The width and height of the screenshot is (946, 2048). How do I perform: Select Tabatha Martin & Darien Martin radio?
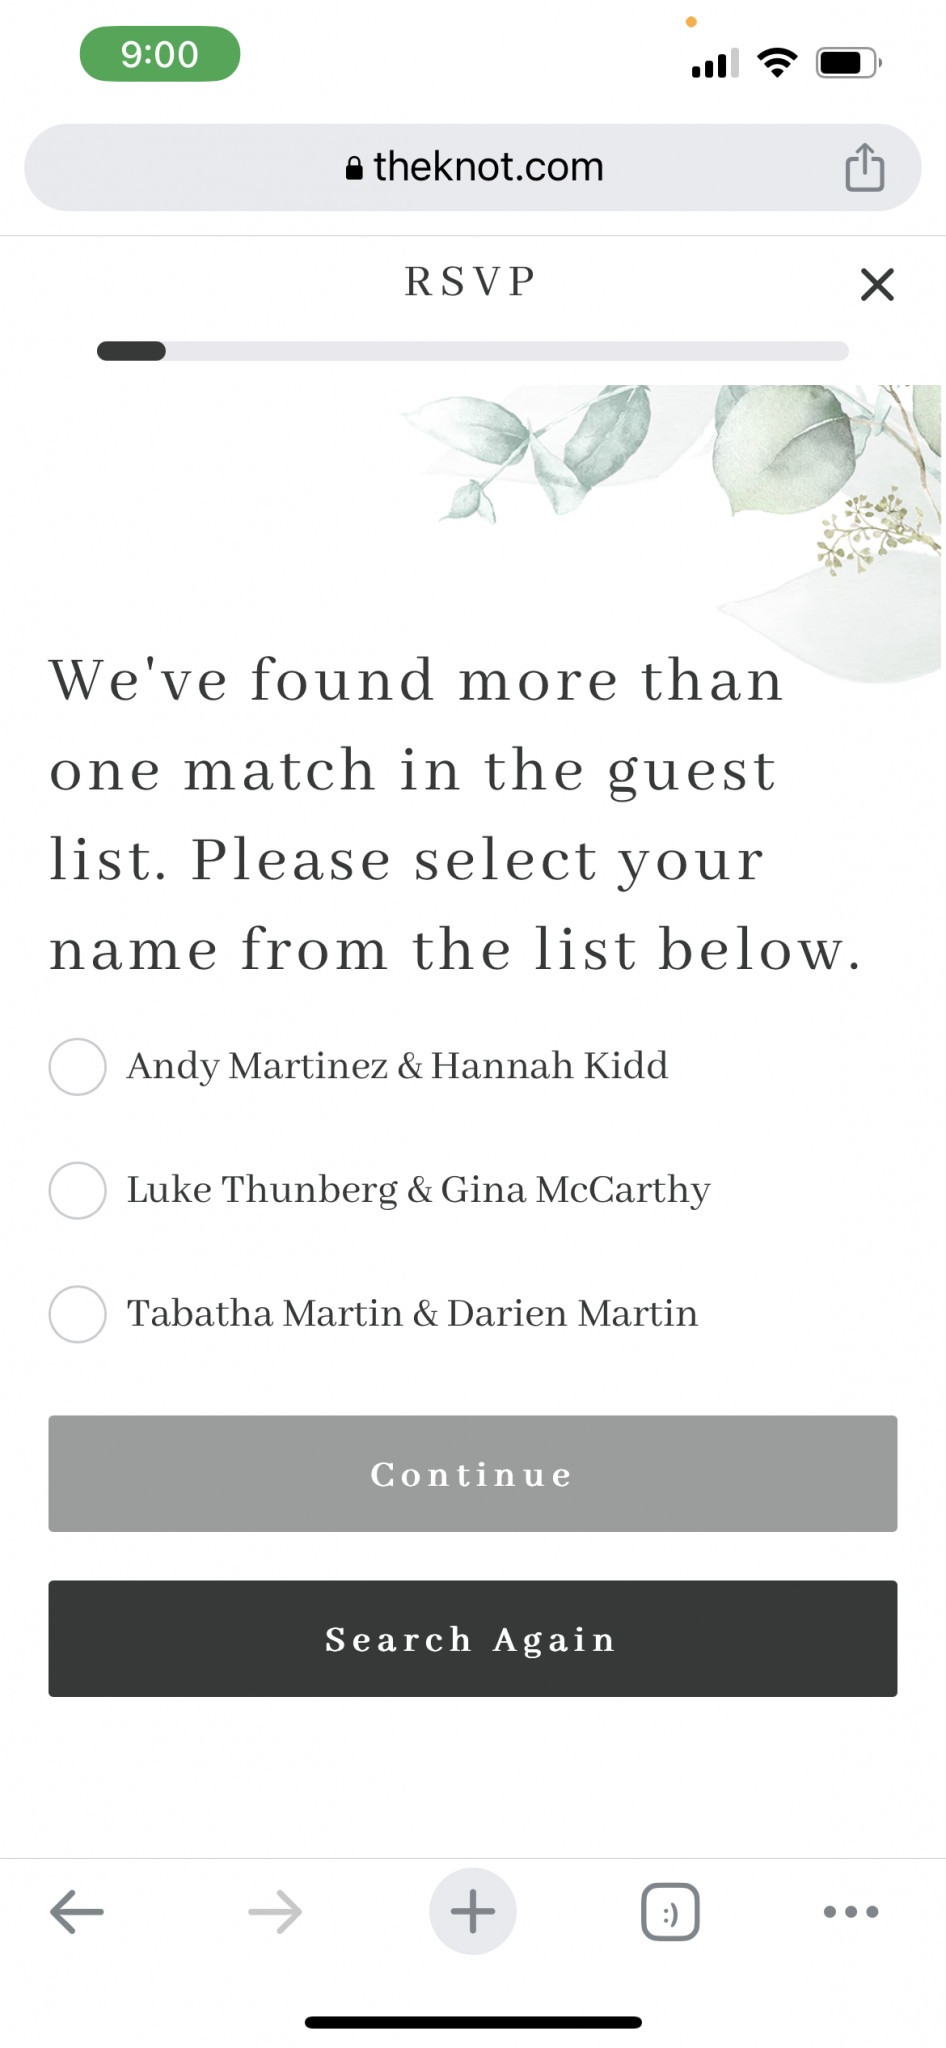(78, 1314)
